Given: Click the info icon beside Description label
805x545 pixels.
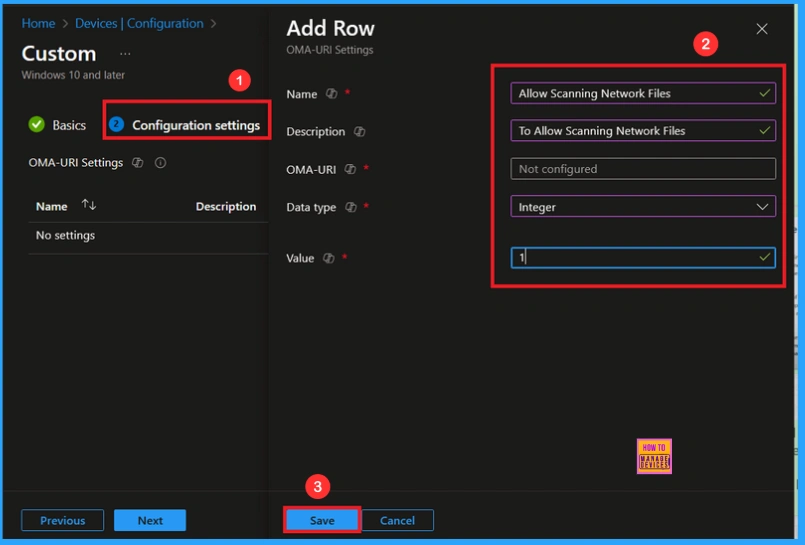Looking at the screenshot, I should [359, 132].
